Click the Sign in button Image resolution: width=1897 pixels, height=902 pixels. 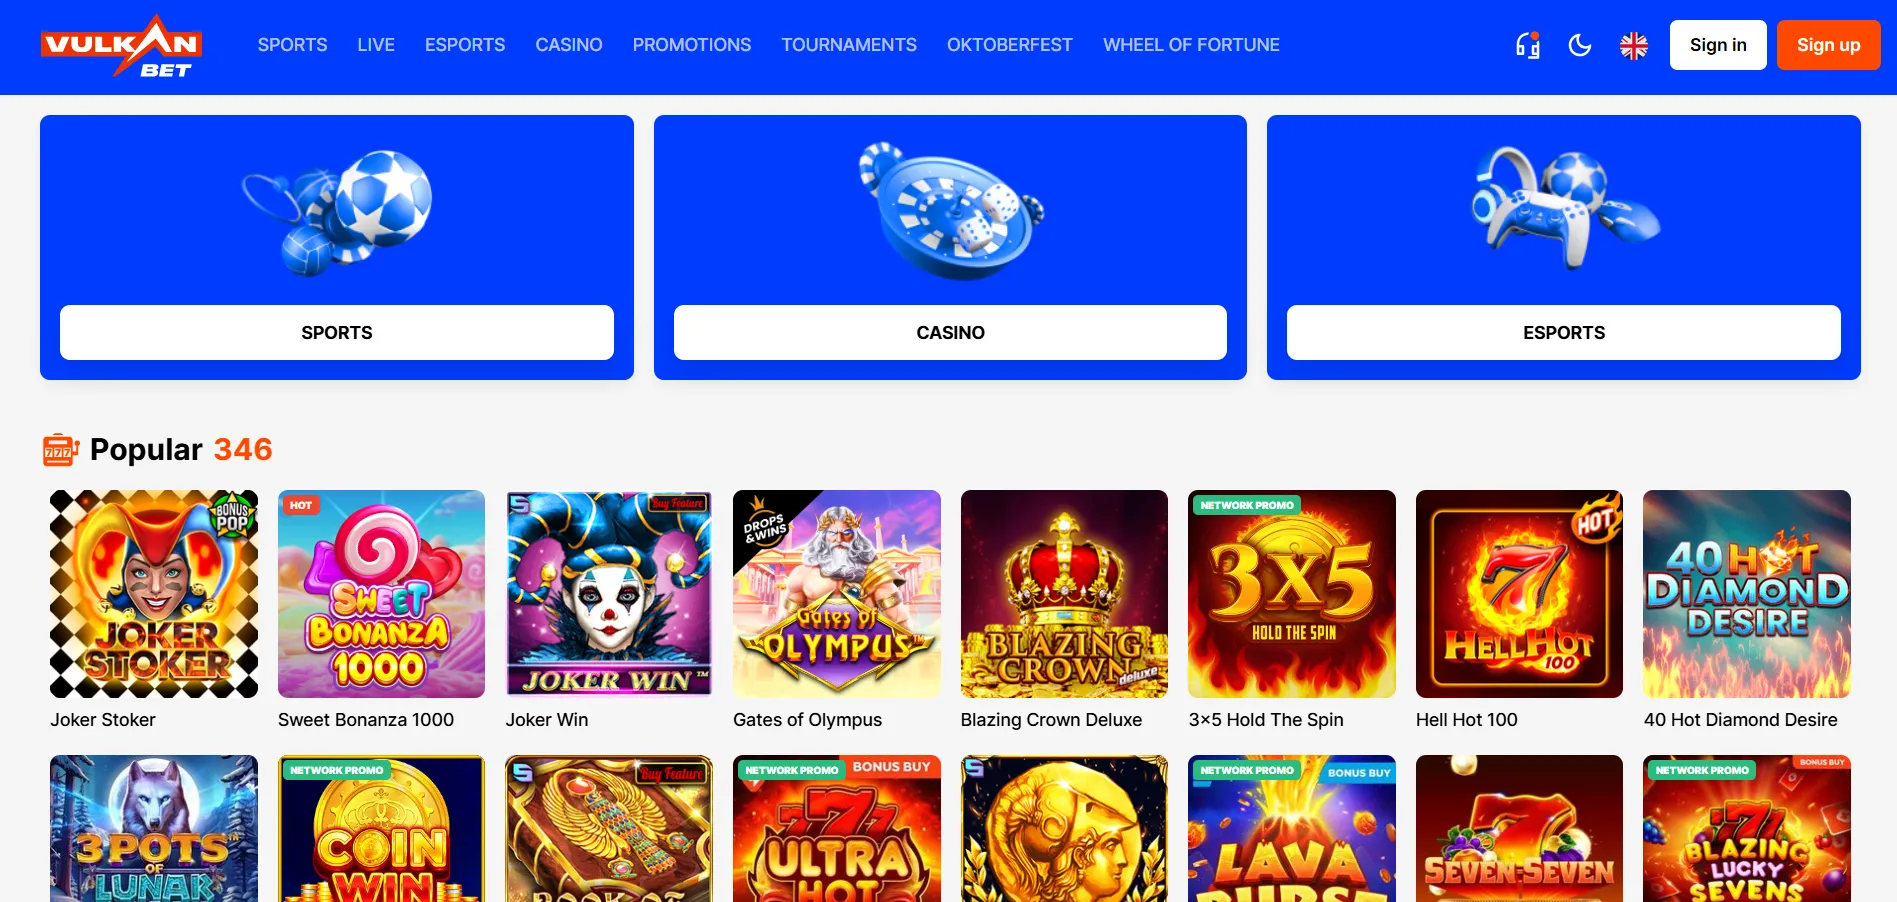[1718, 45]
